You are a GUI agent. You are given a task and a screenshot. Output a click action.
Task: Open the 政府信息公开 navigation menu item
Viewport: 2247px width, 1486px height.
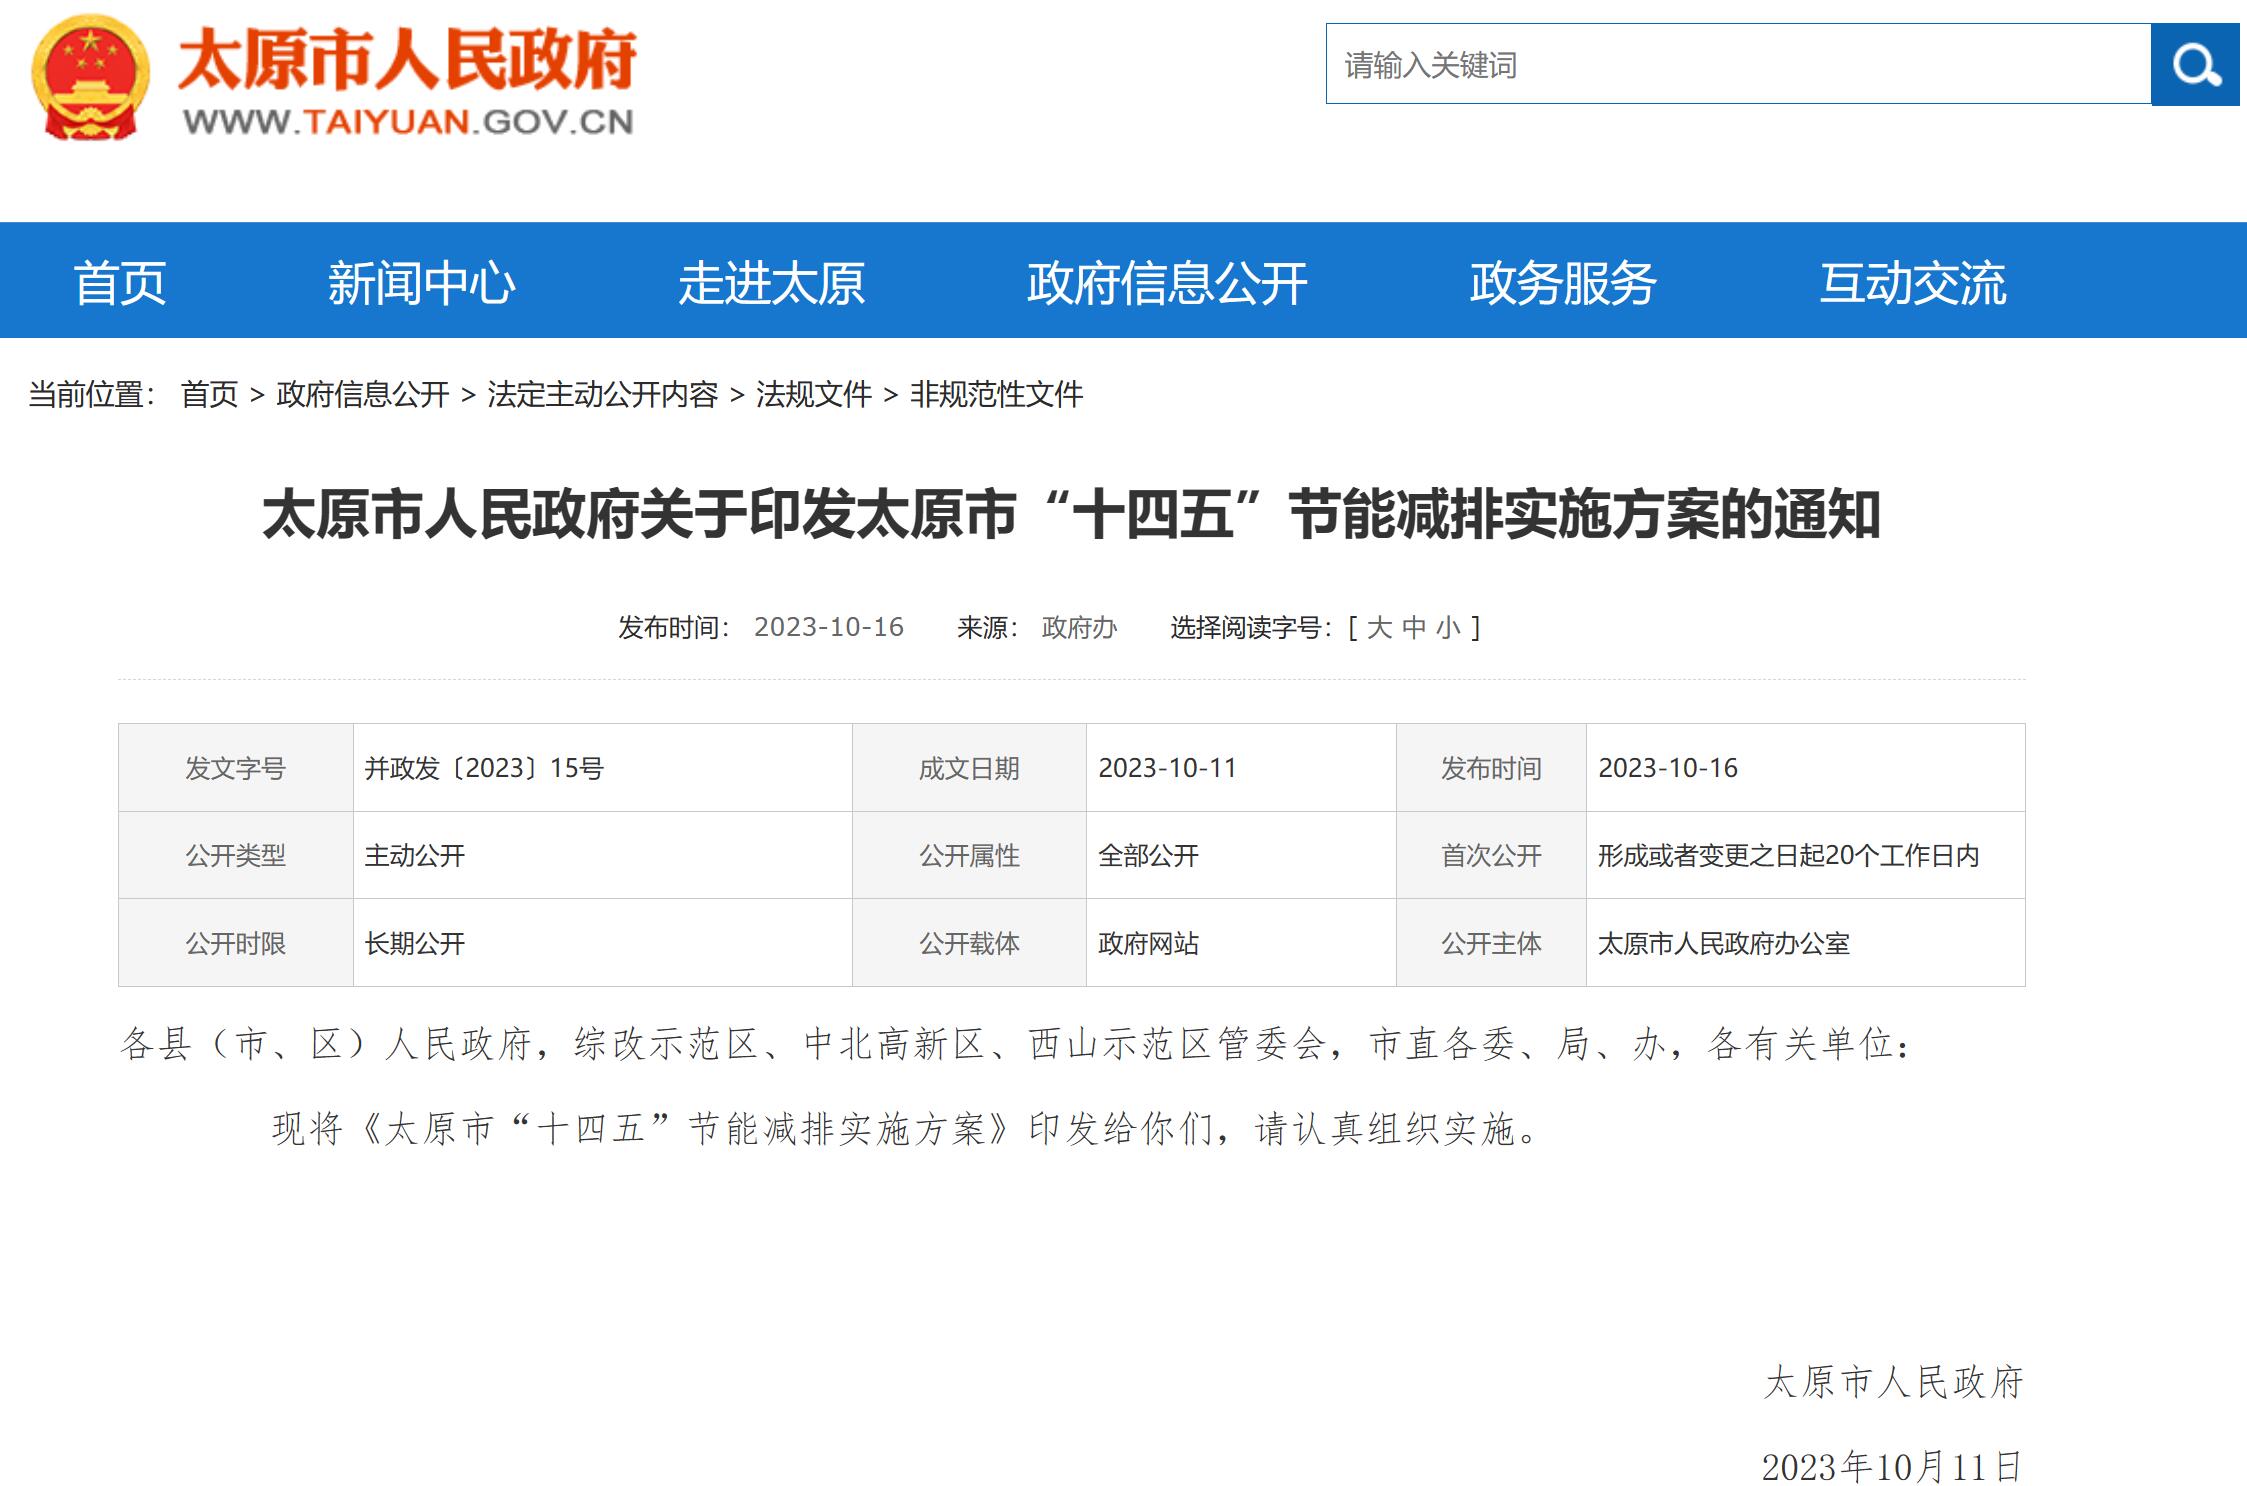[x=1167, y=283]
